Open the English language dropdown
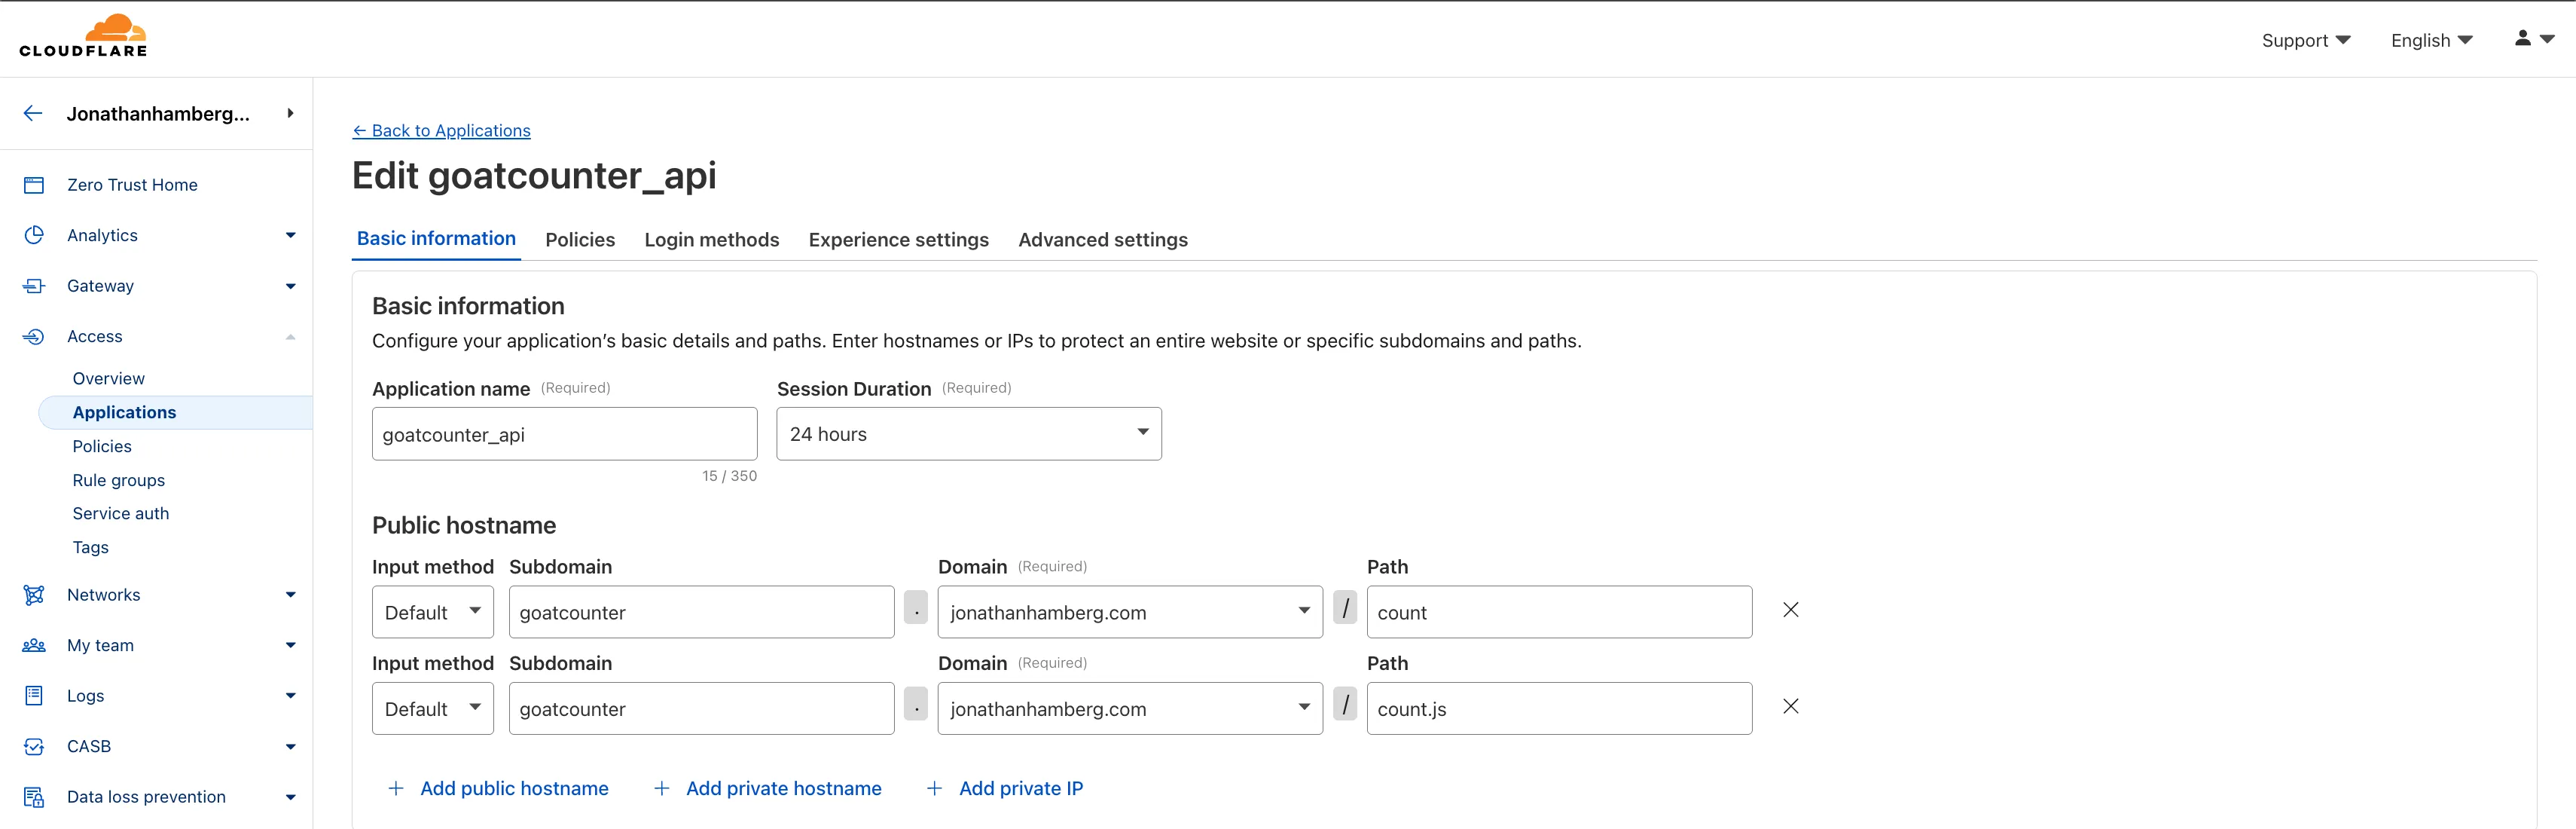Screen dimensions: 2576x829 [2431, 40]
